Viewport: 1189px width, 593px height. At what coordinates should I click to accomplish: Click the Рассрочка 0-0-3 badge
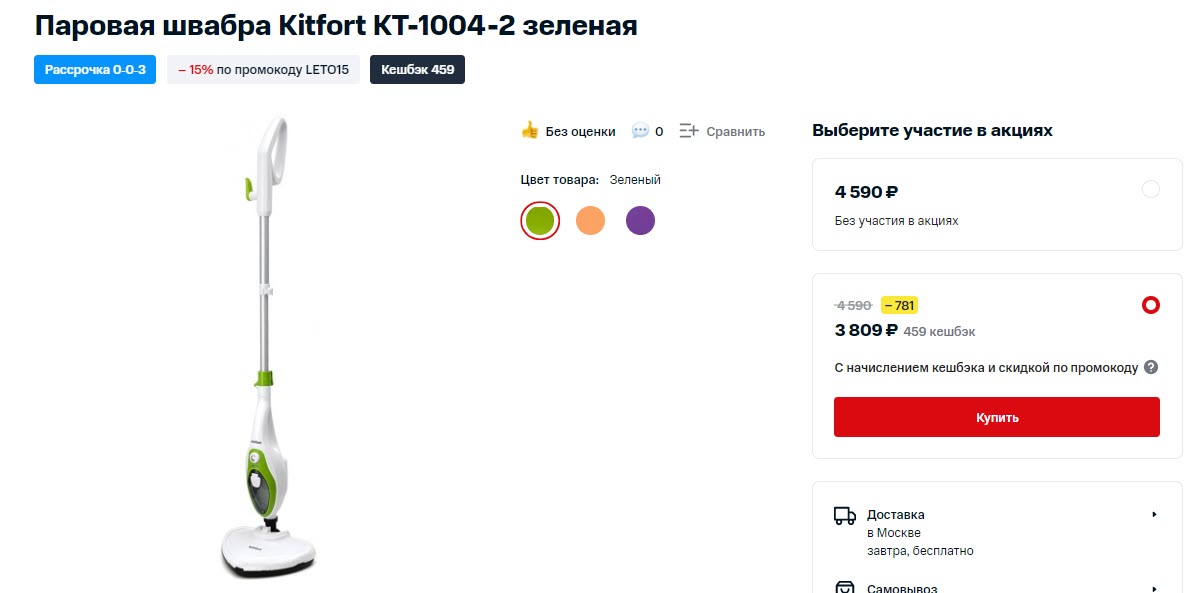click(95, 70)
